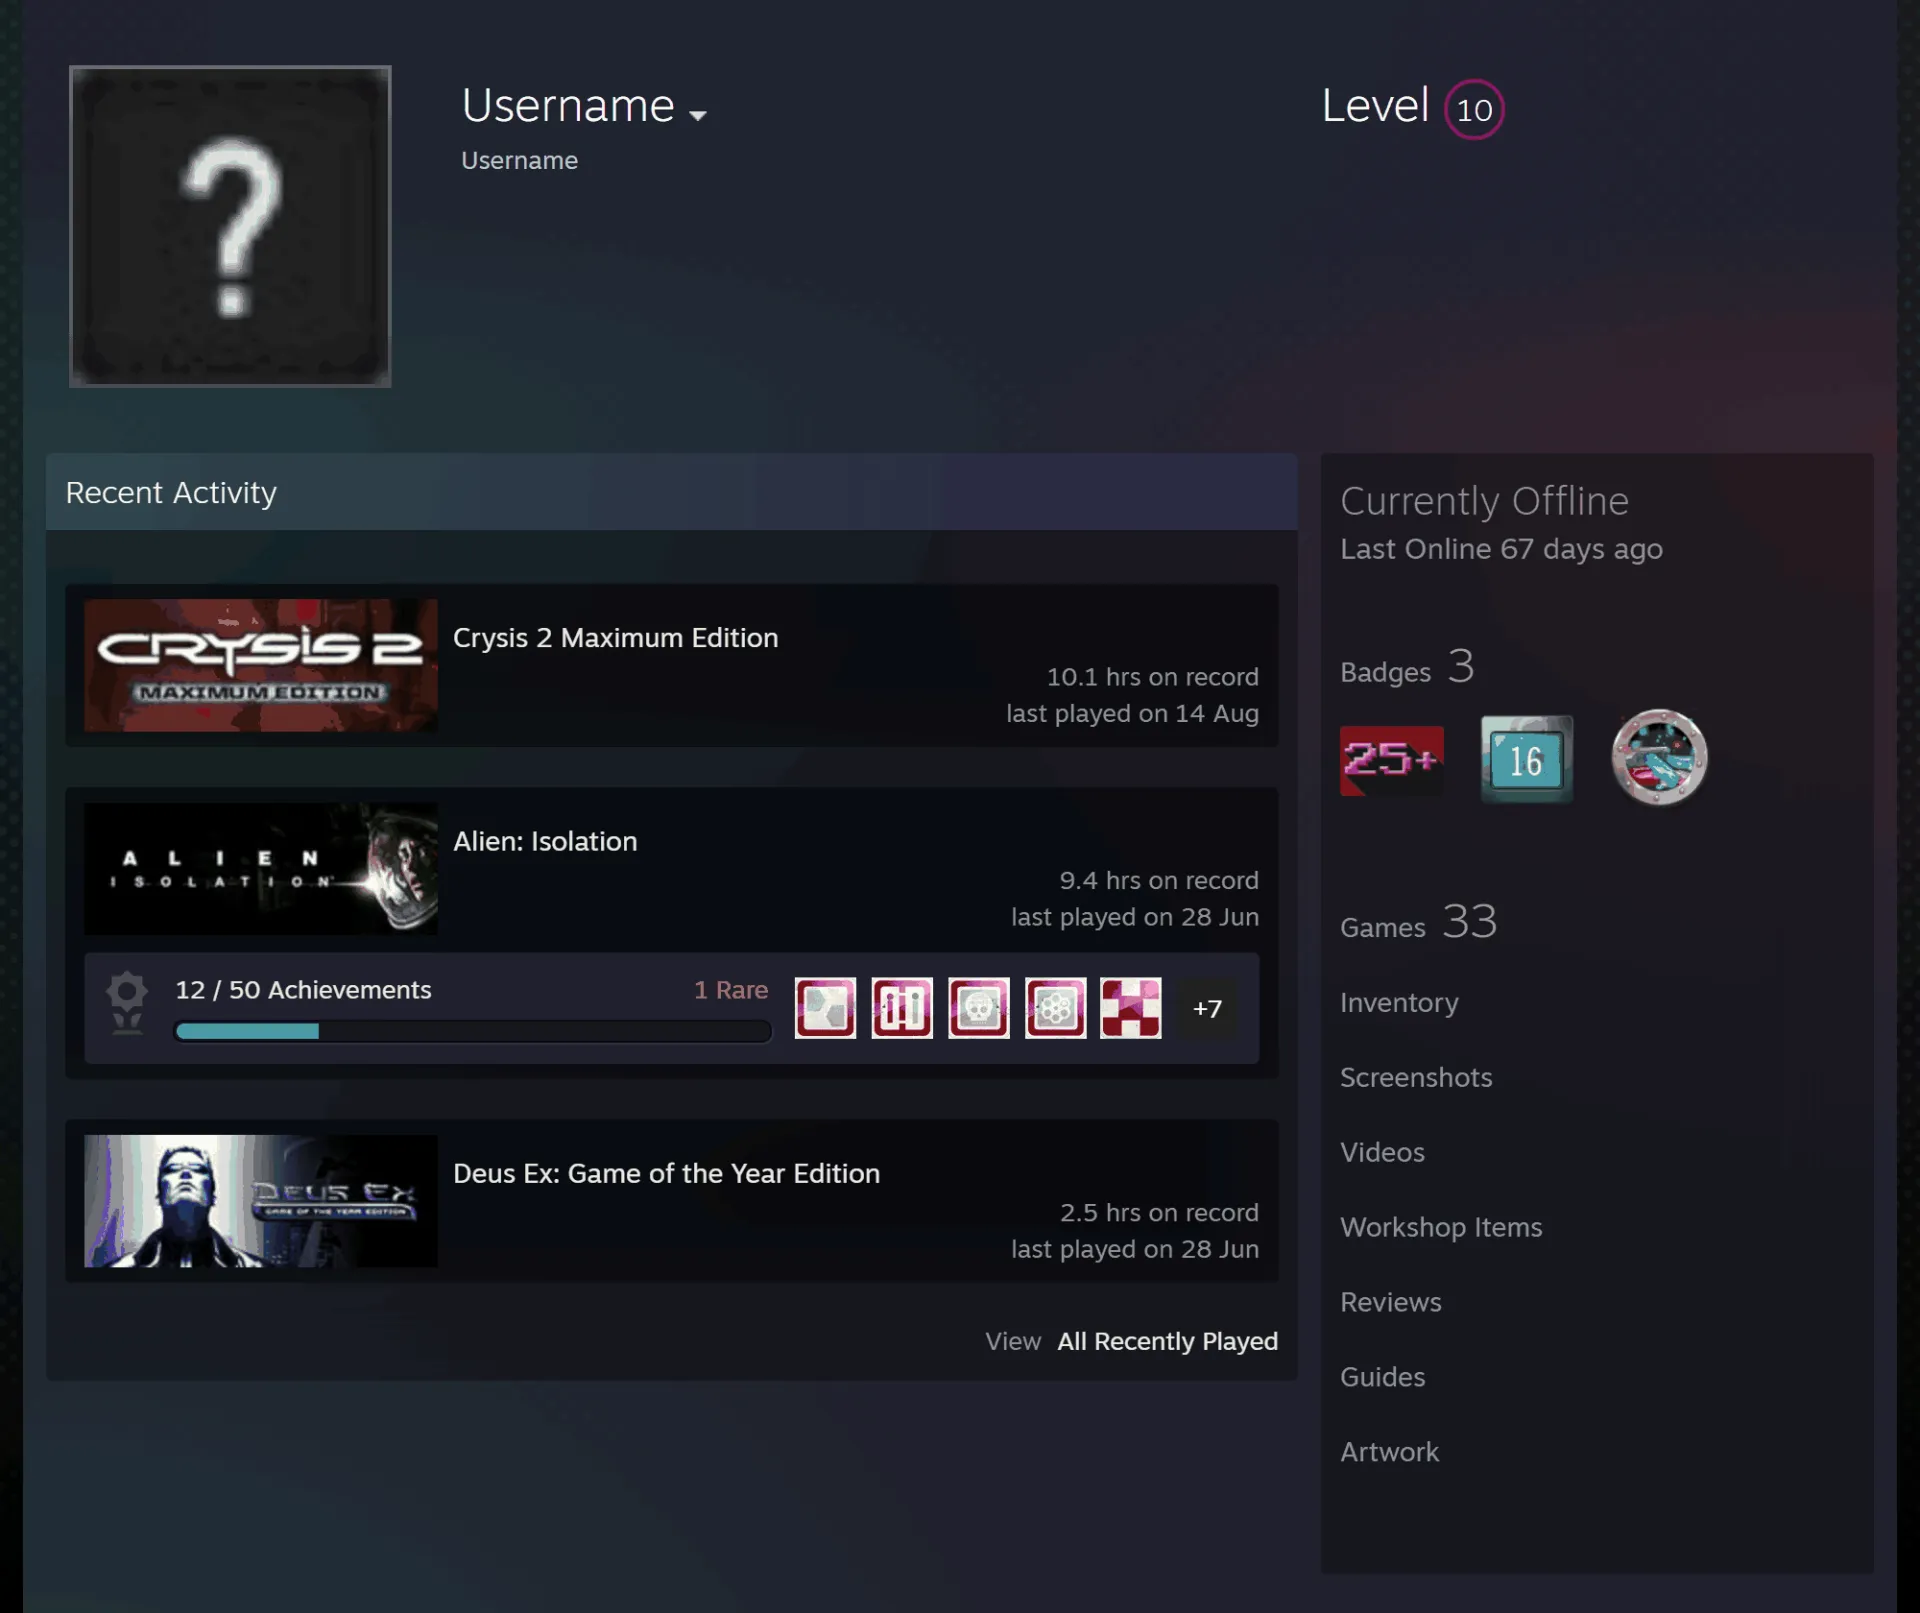Open the Deus Ex game banner
The width and height of the screenshot is (1920, 1613).
(261, 1201)
